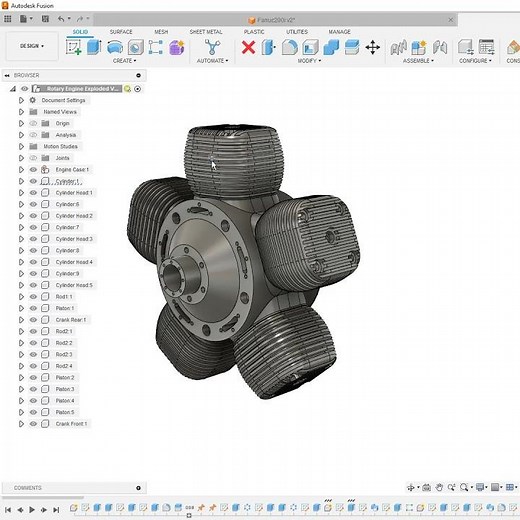Open the File menu icon
Image resolution: width=520 pixels, height=520 pixels.
[23, 19]
